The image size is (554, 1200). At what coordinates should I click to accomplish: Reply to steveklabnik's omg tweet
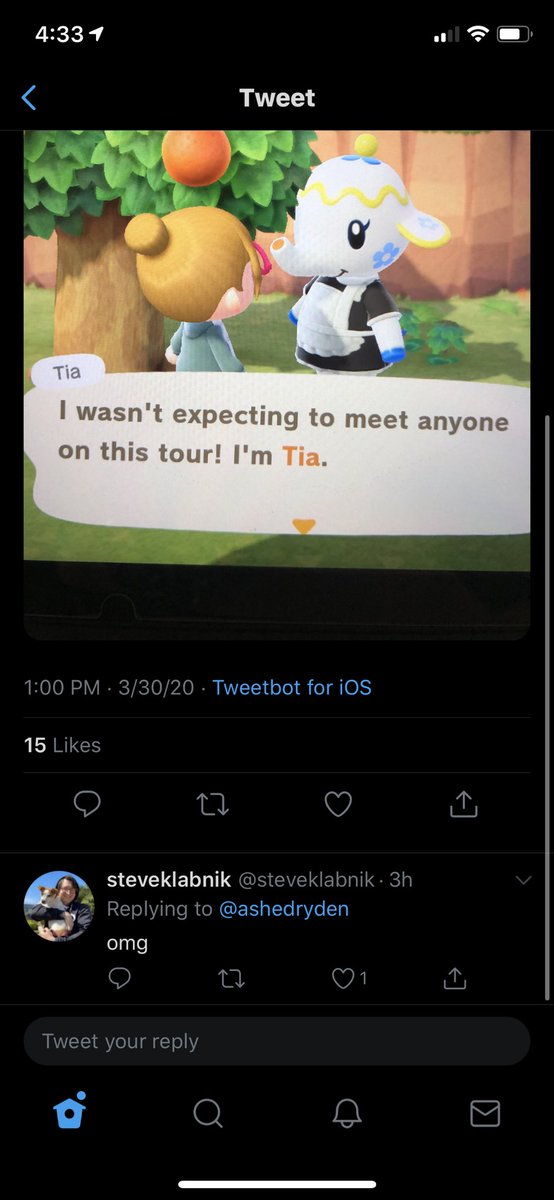click(x=119, y=979)
